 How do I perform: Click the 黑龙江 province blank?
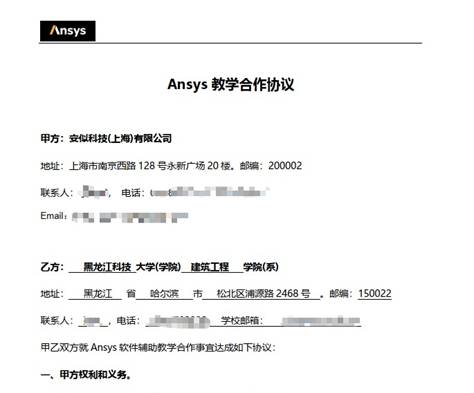95,294
